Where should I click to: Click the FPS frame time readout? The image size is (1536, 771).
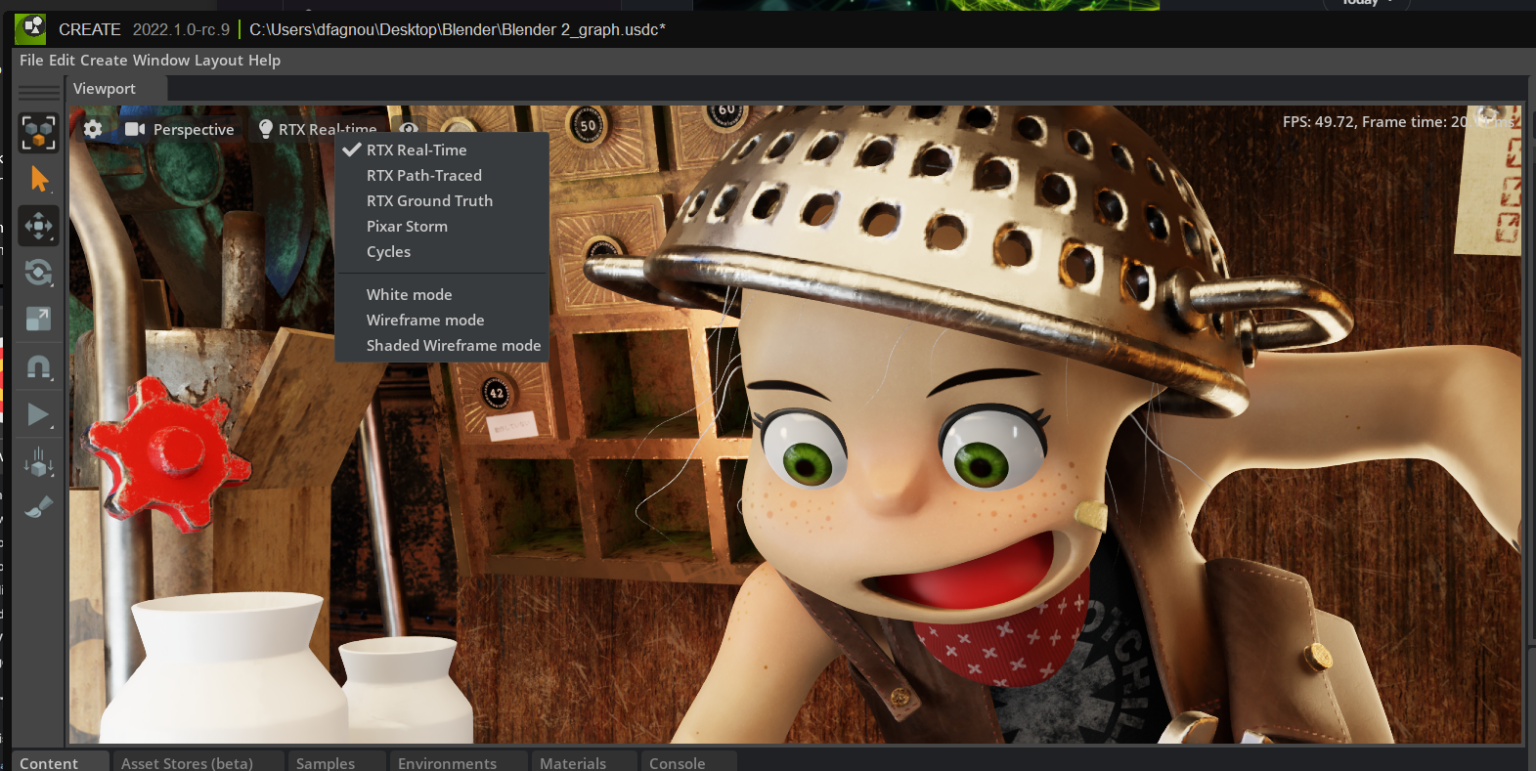pos(1399,122)
